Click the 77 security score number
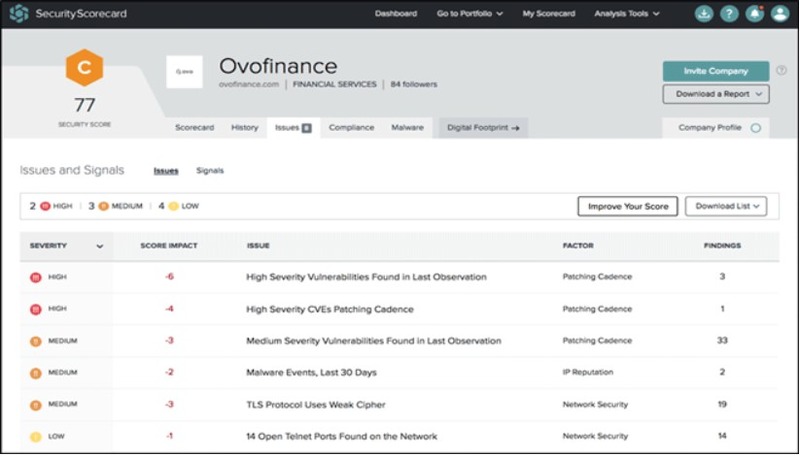 click(85, 106)
